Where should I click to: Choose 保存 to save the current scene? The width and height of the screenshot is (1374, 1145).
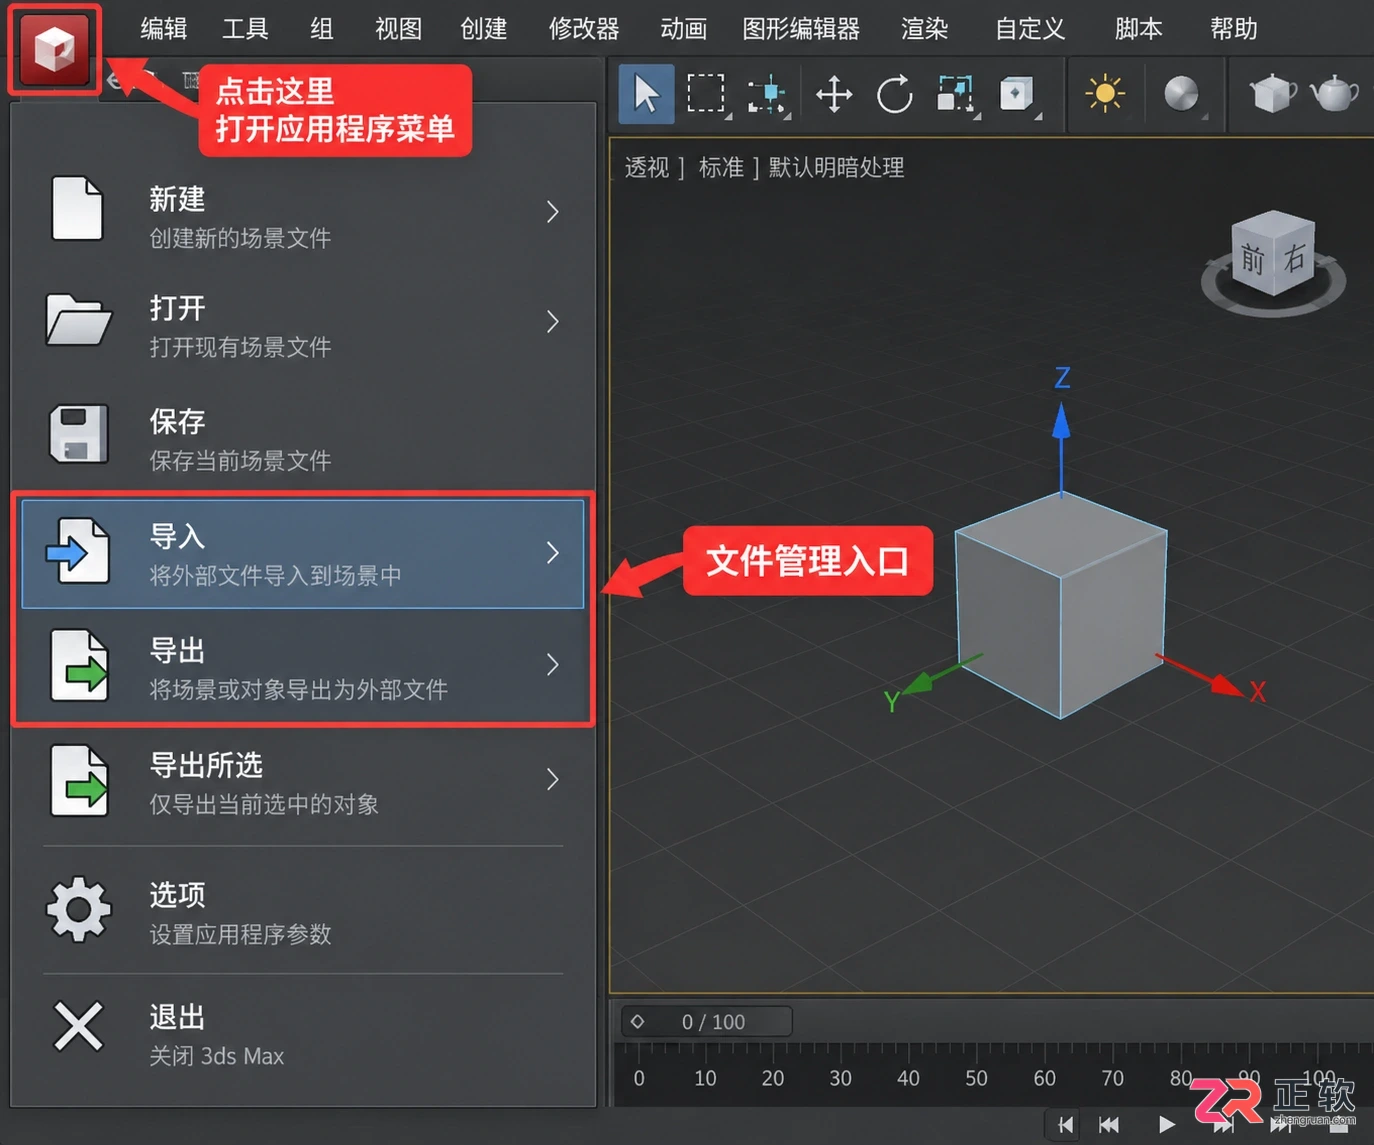302,439
